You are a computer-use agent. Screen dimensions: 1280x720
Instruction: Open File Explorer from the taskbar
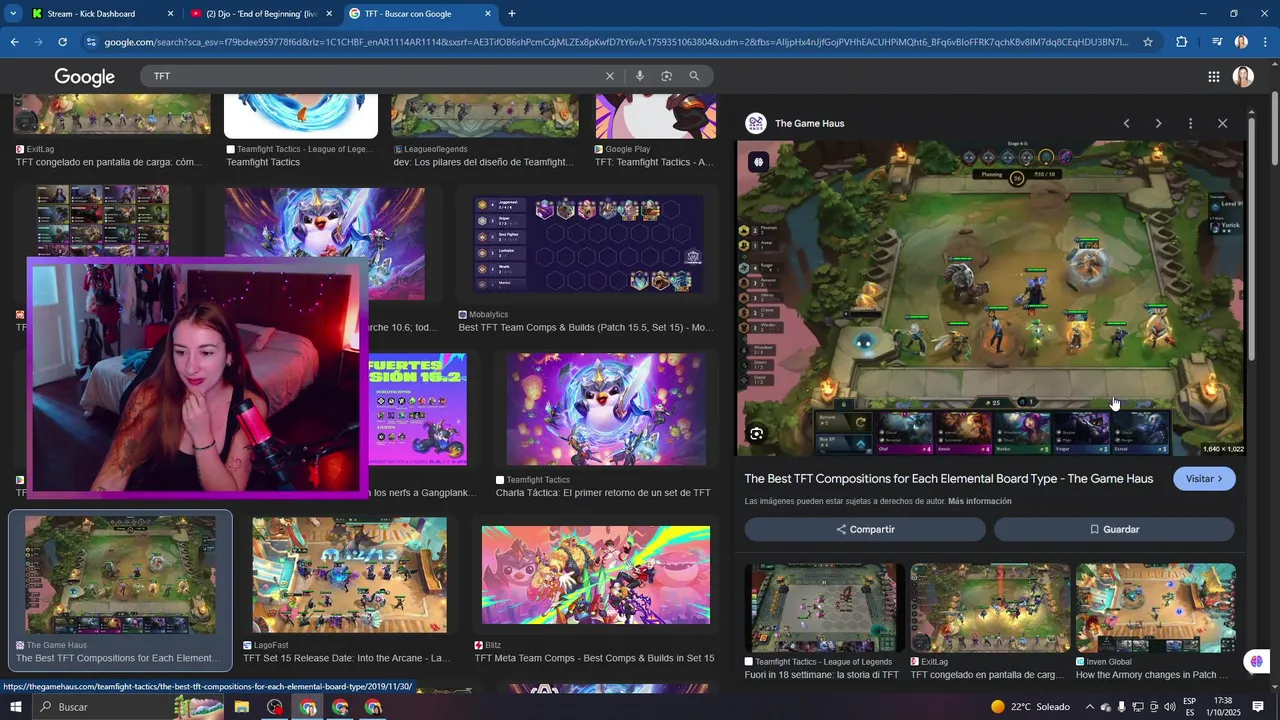242,707
